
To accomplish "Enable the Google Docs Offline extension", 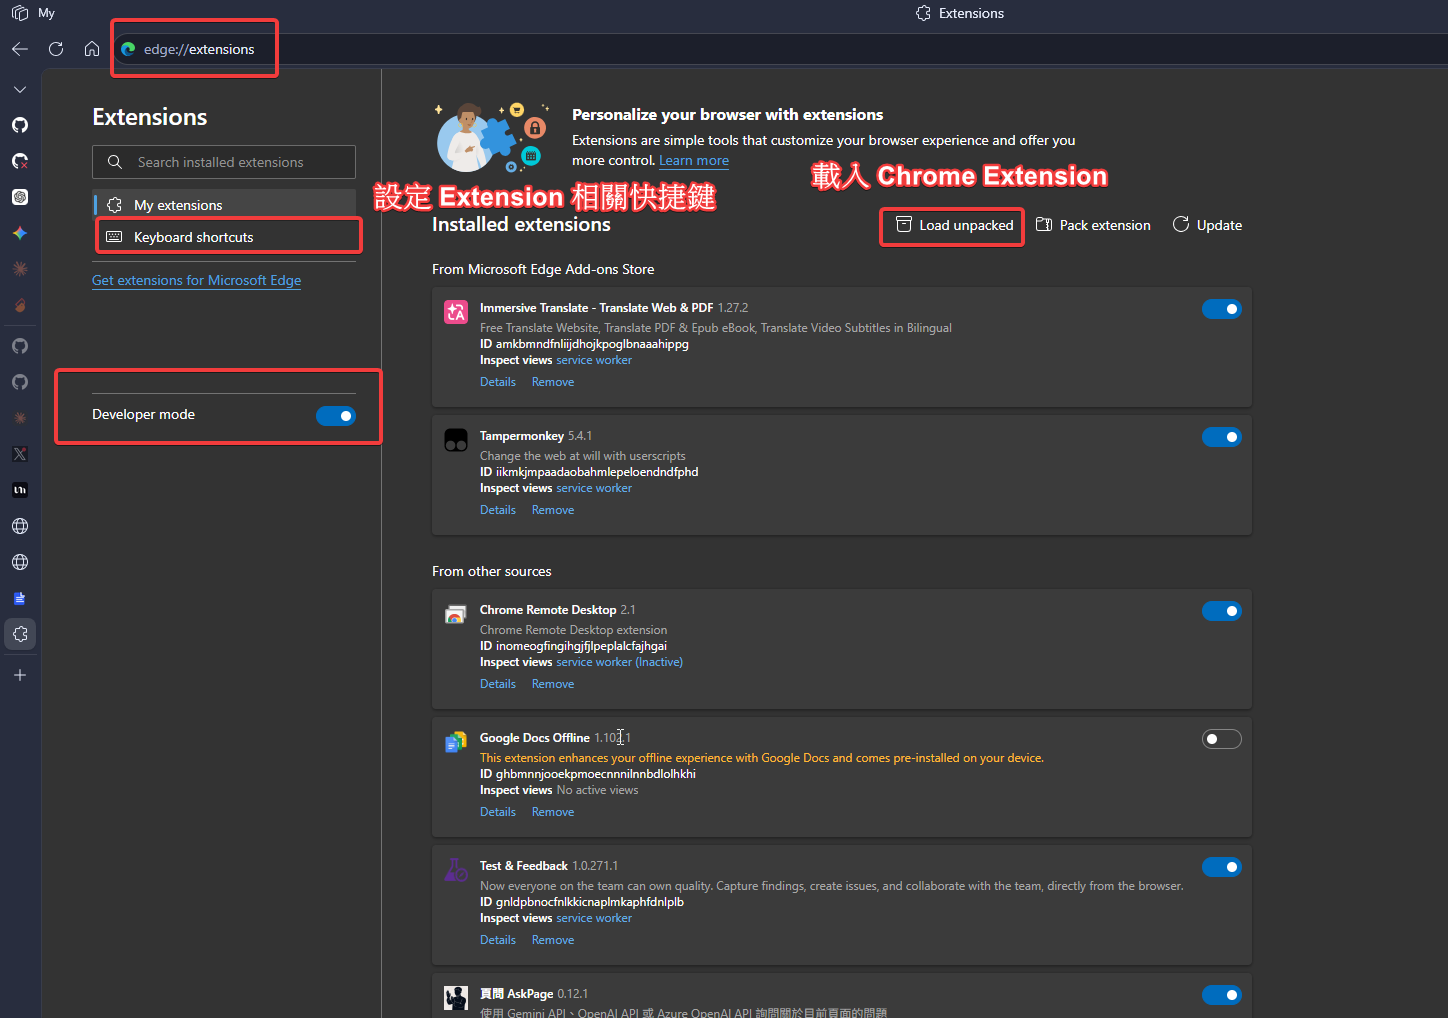I will click(x=1221, y=739).
